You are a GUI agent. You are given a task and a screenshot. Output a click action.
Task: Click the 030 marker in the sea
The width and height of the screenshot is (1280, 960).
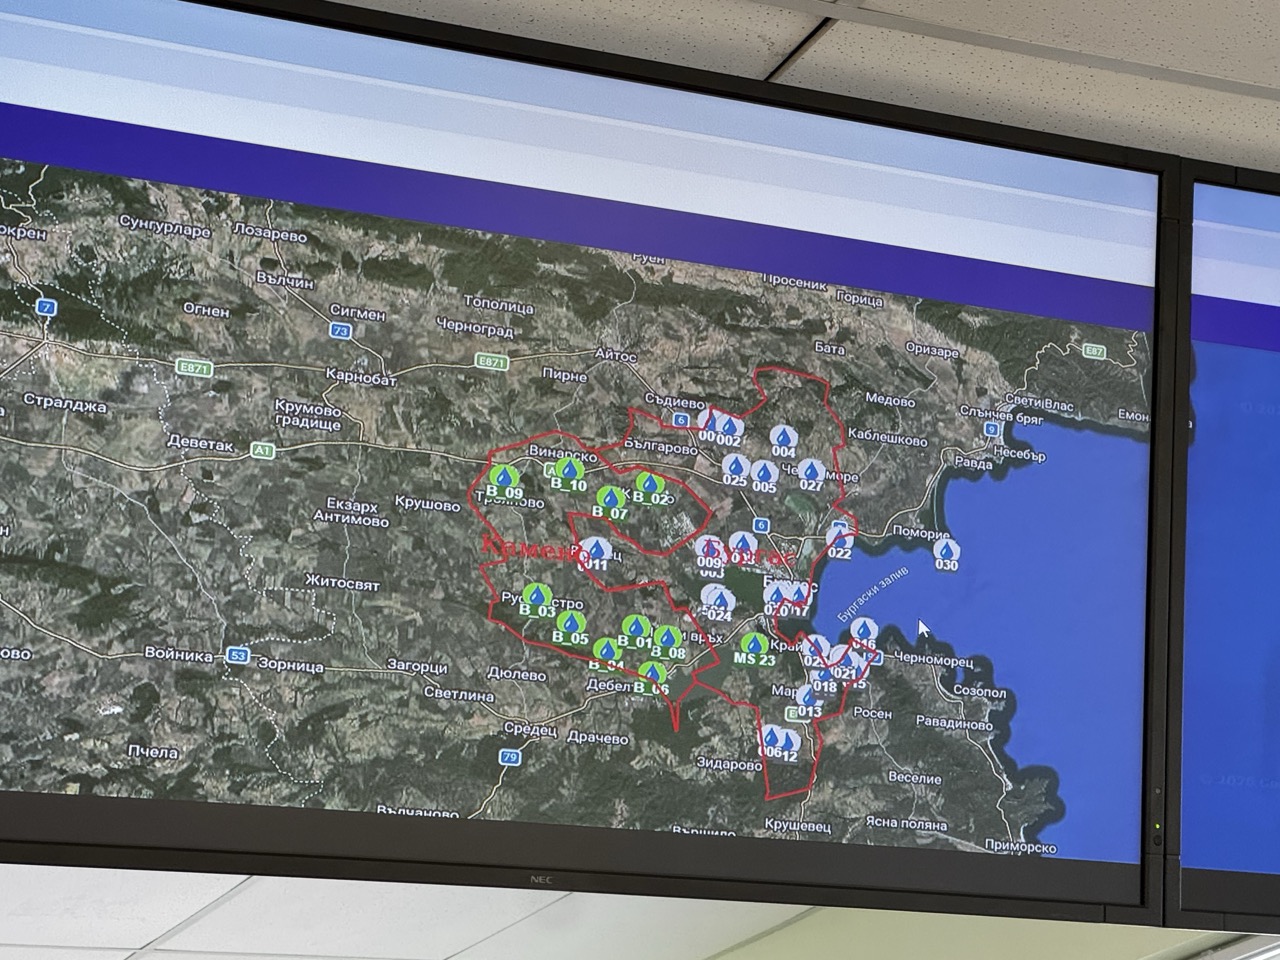(x=945, y=550)
